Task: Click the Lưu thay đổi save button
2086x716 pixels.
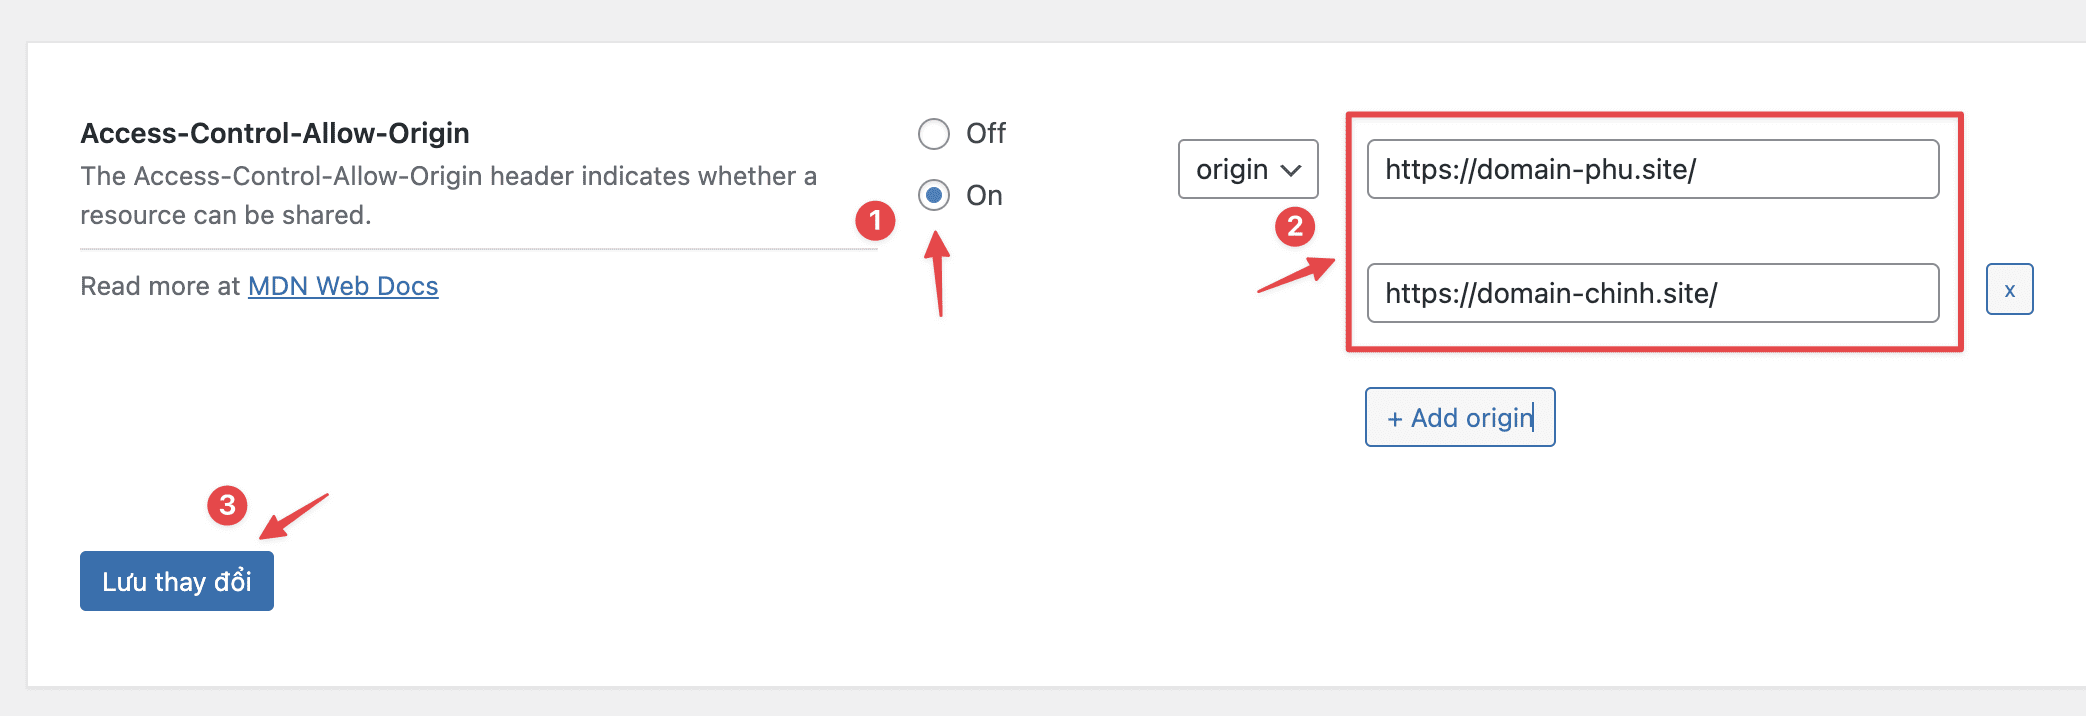Action: coord(176,580)
